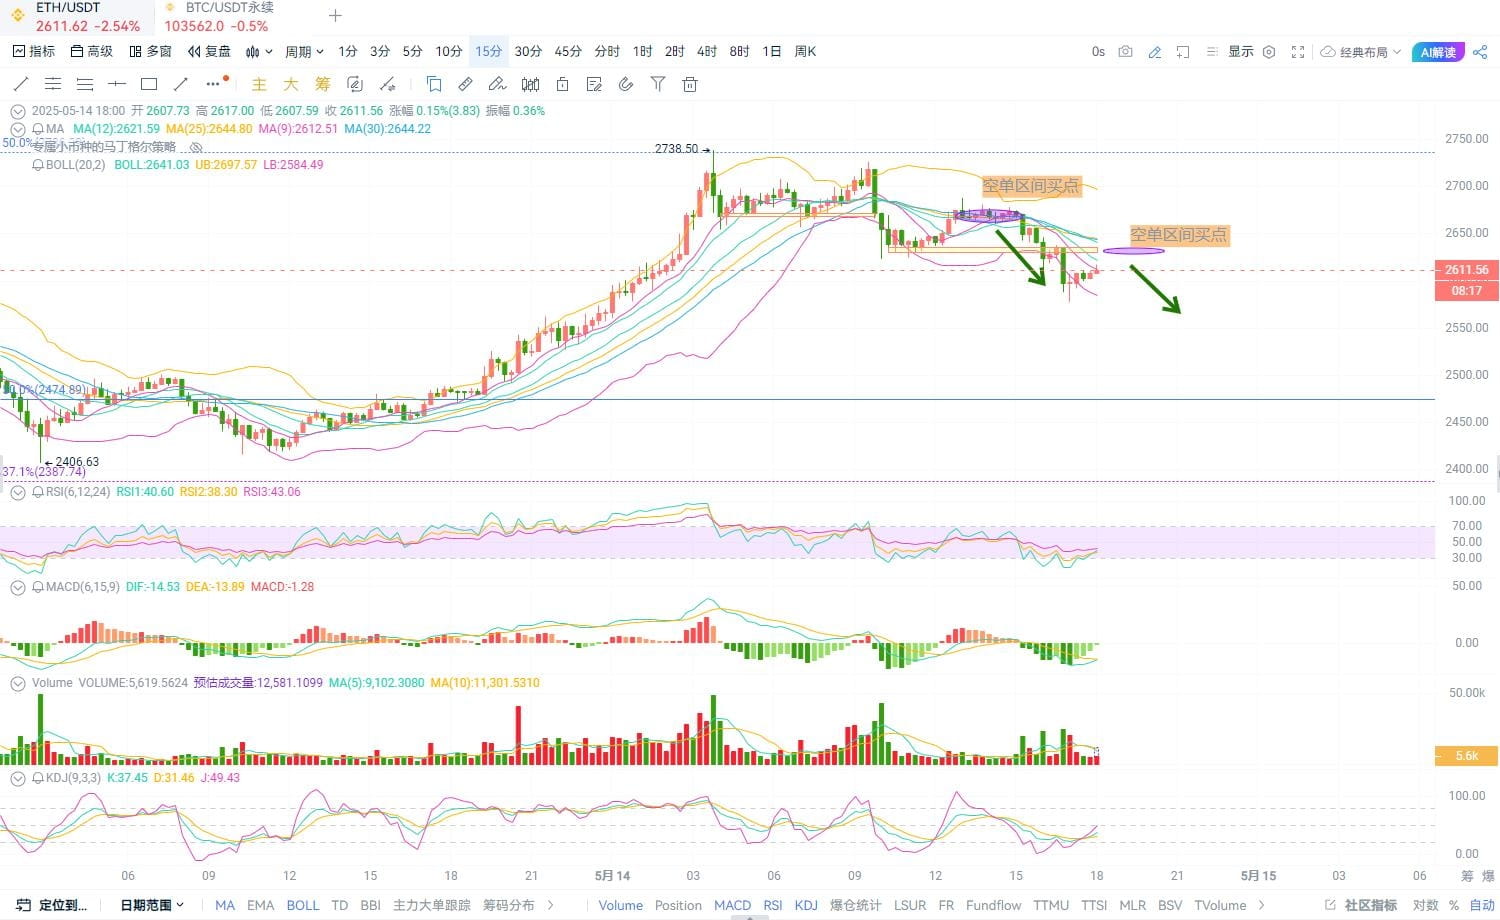
Task: Open the ruler measurement tool
Action: [466, 85]
